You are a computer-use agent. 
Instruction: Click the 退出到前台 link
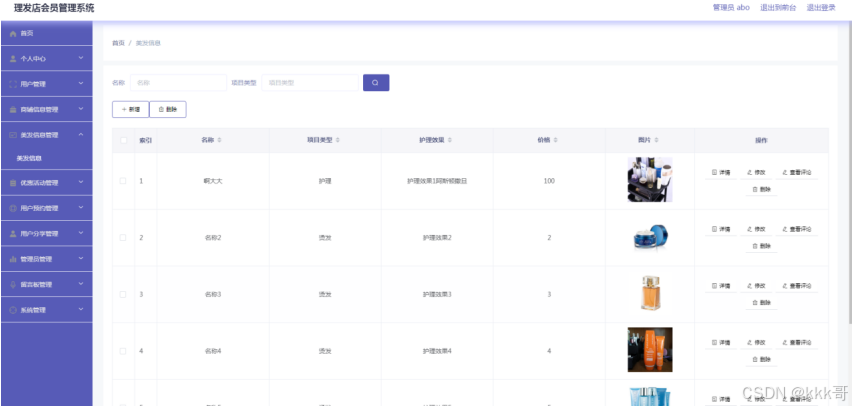pos(778,8)
